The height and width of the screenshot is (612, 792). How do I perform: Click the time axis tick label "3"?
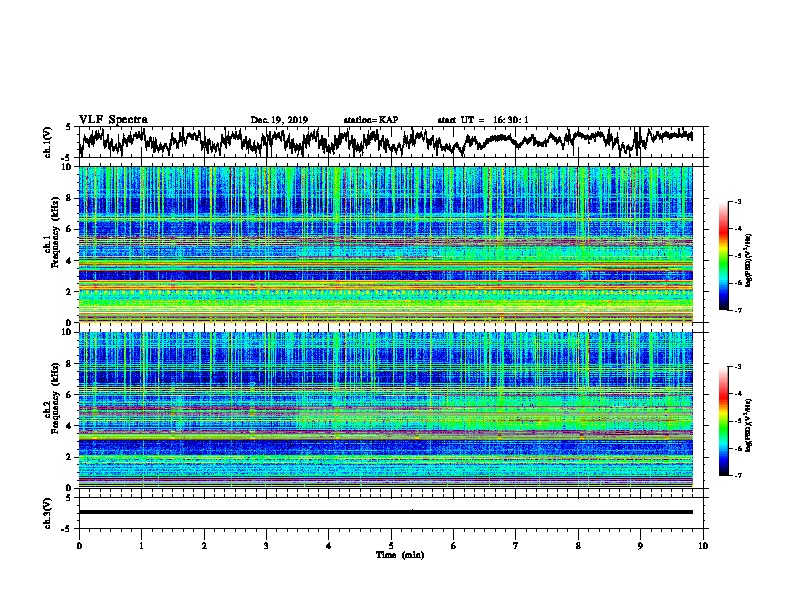(x=266, y=545)
